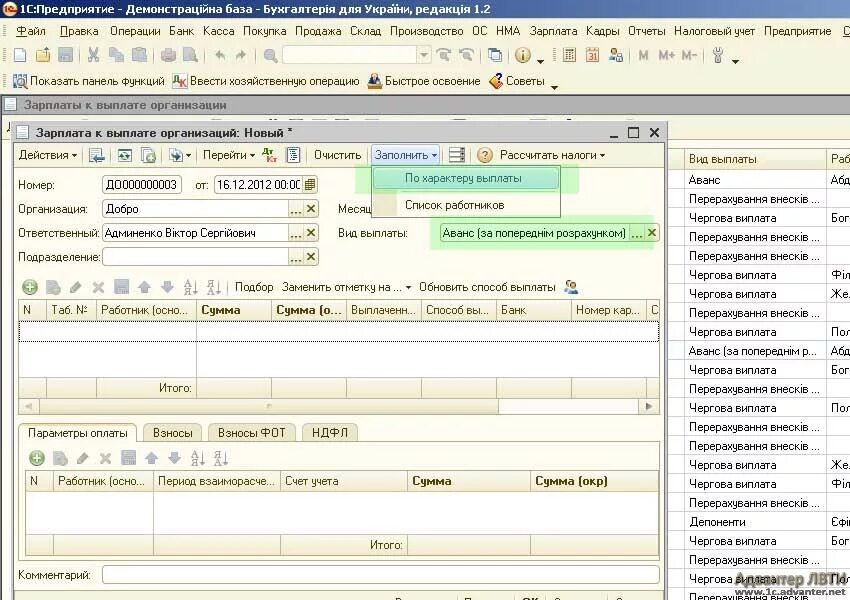Click the Счет учета column header in lower table

pos(343,481)
